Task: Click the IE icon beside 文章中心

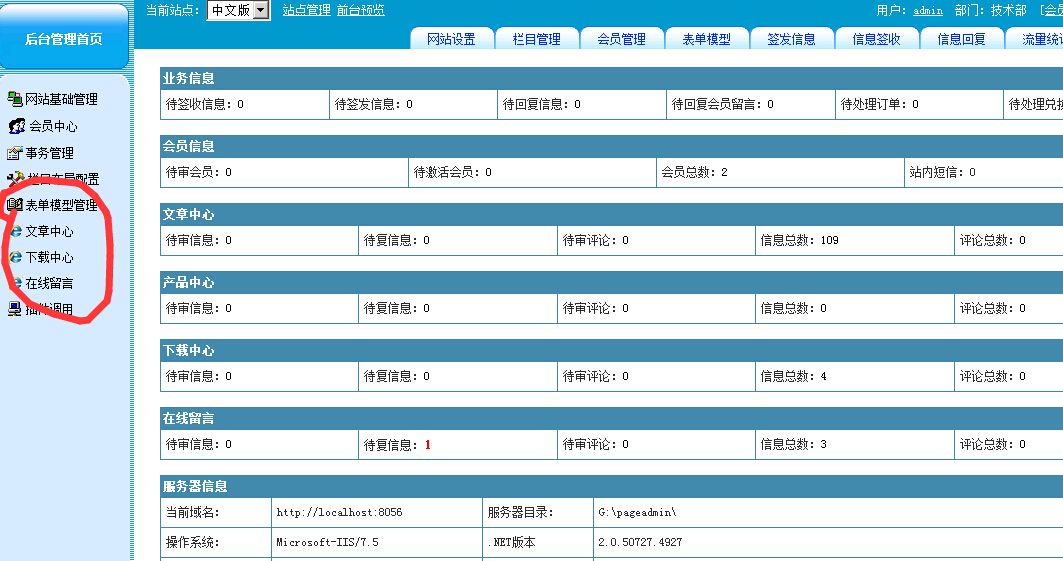Action: (x=15, y=231)
